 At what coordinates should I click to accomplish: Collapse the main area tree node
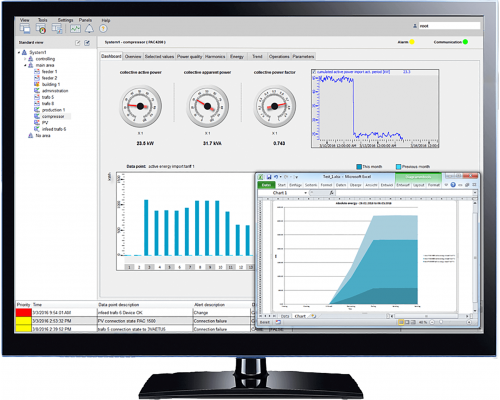(x=25, y=65)
